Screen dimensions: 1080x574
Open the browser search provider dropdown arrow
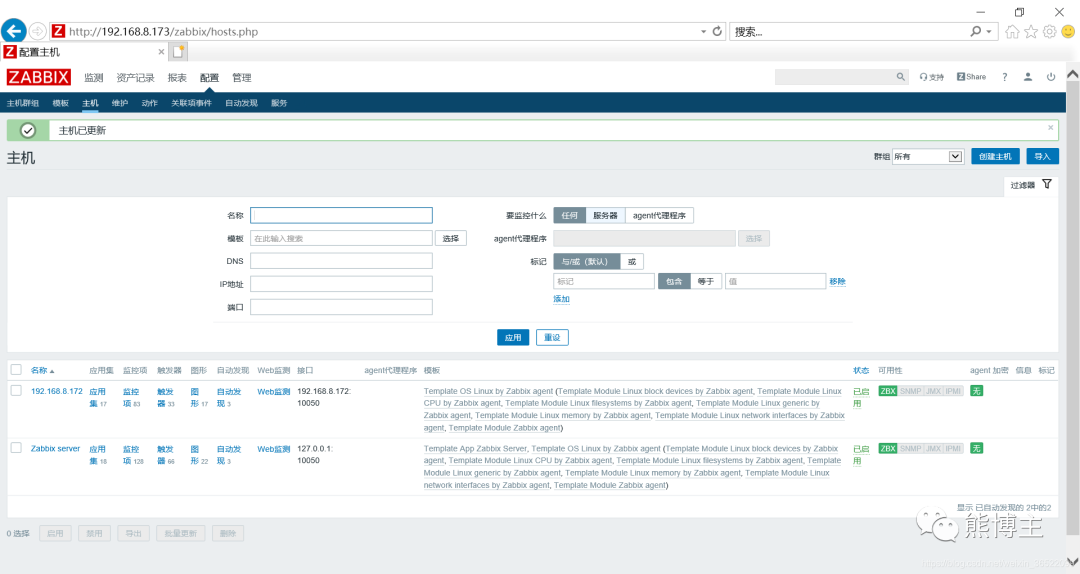[988, 32]
